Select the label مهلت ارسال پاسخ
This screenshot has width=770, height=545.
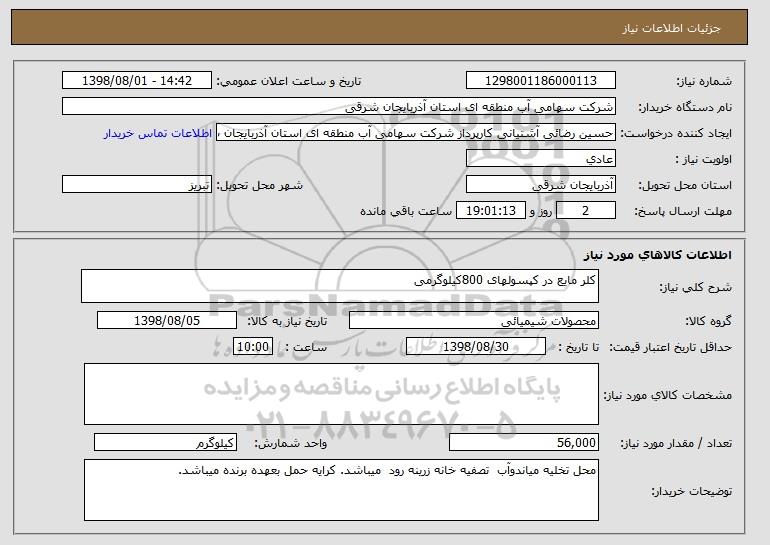click(x=683, y=211)
